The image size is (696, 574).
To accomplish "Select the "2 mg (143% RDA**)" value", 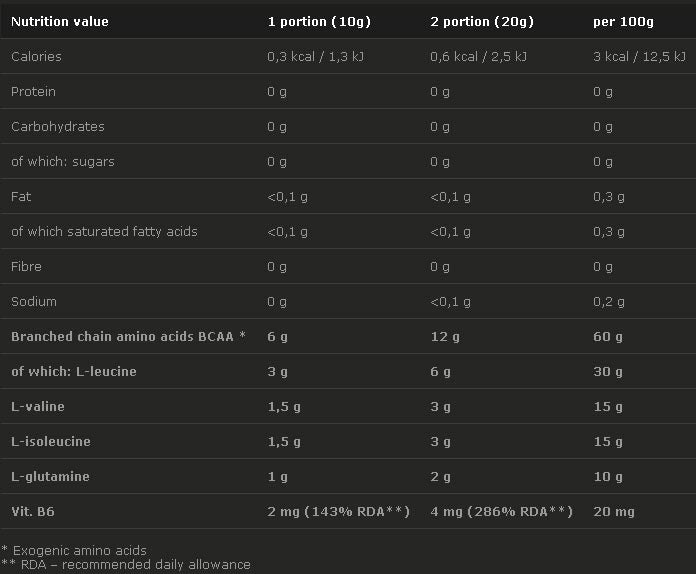I will 339,511.
